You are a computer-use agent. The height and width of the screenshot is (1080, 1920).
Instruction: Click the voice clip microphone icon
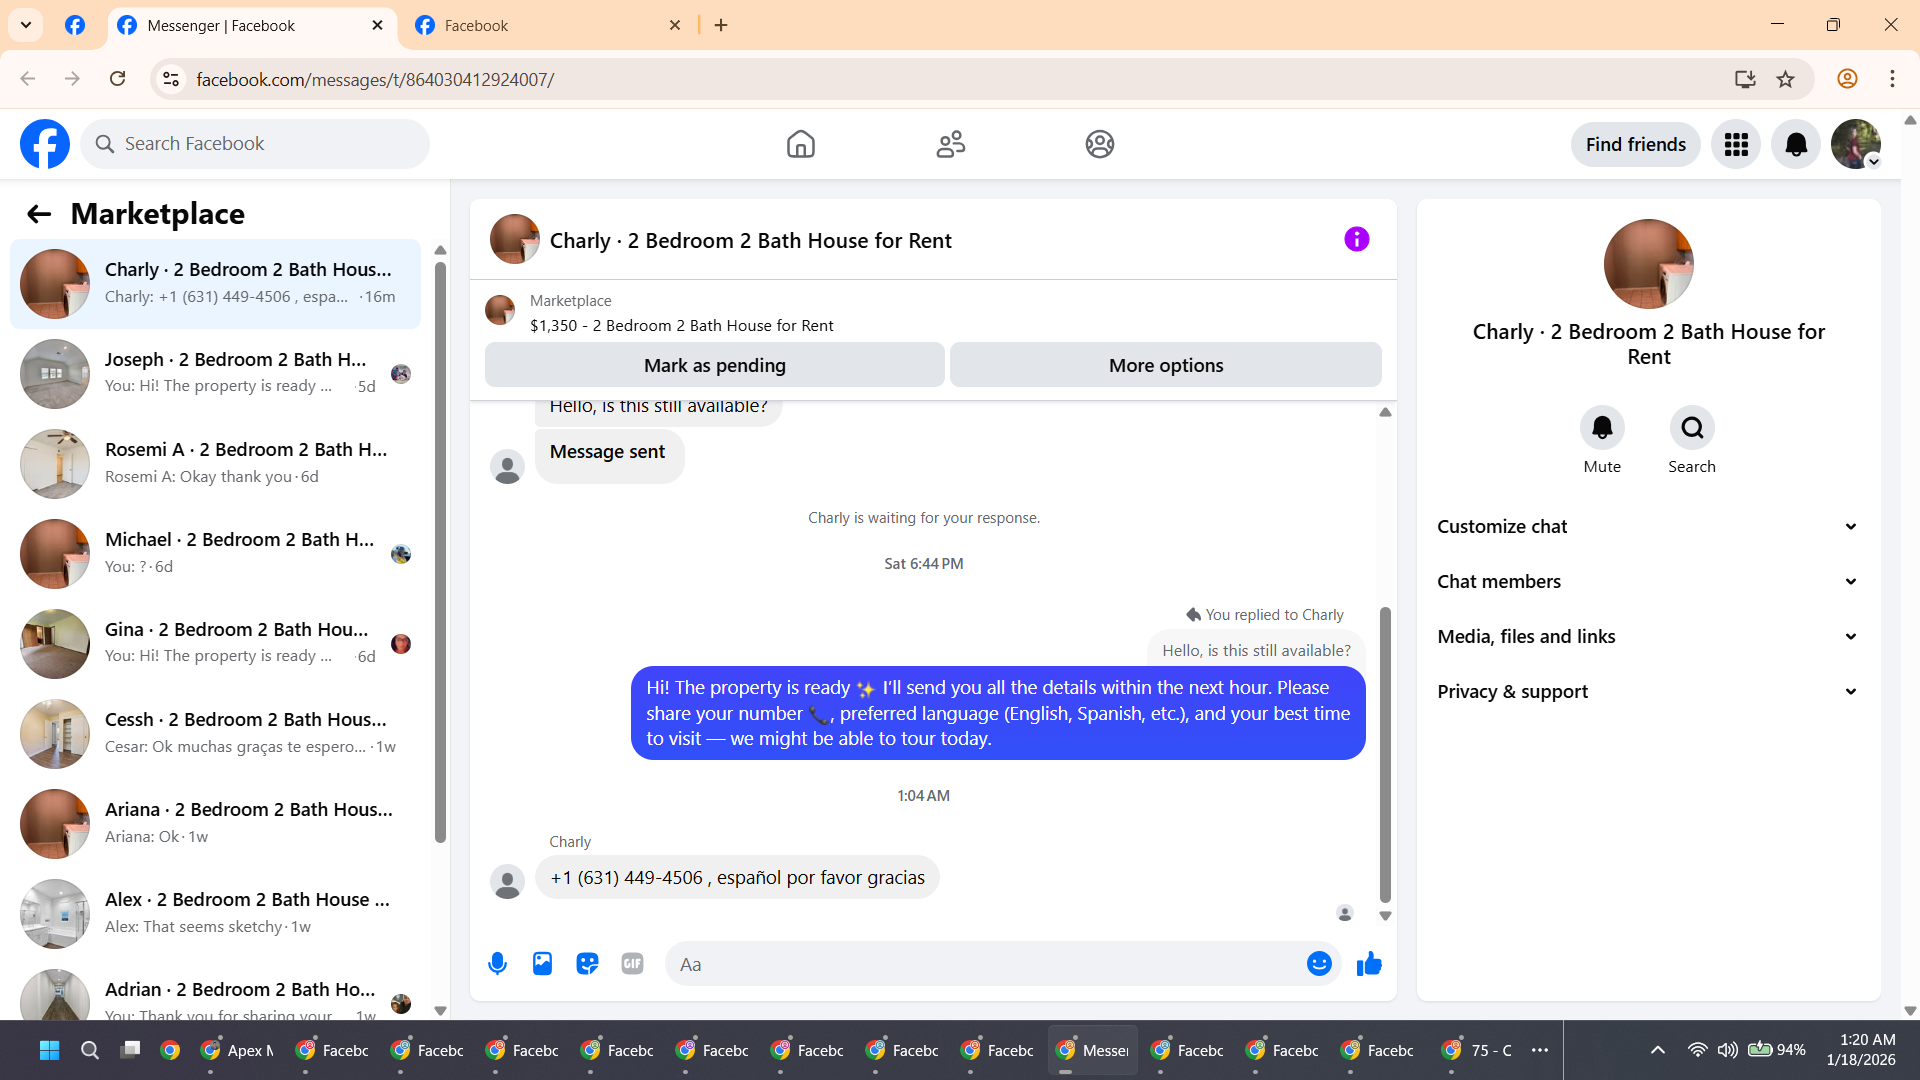tap(497, 964)
